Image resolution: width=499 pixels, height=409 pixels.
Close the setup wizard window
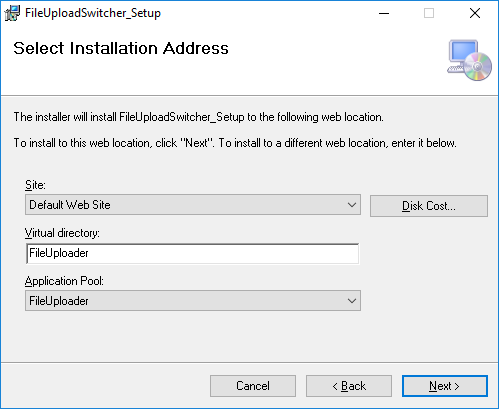pyautogui.click(x=475, y=13)
